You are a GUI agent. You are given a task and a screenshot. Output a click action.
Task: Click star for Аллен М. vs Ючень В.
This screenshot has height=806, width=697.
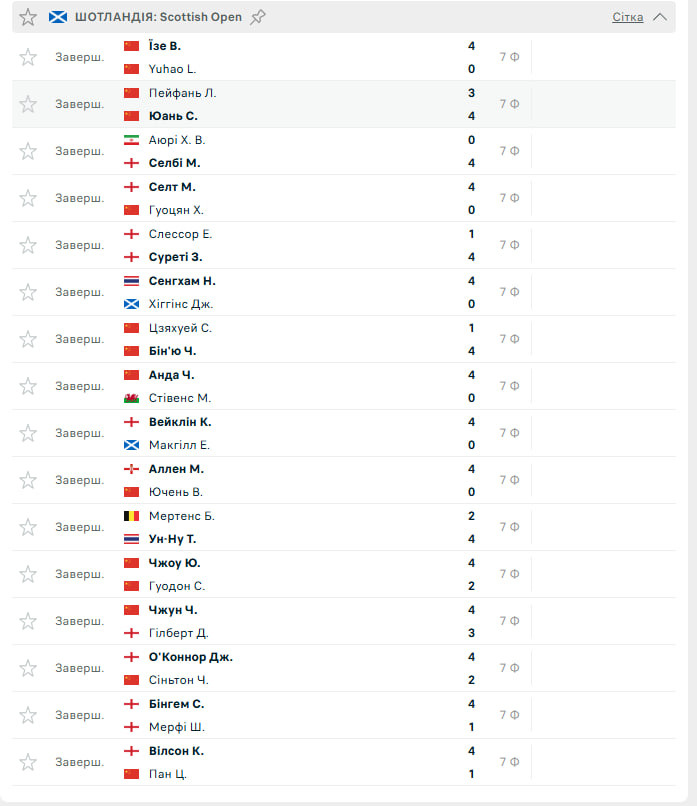tap(28, 480)
